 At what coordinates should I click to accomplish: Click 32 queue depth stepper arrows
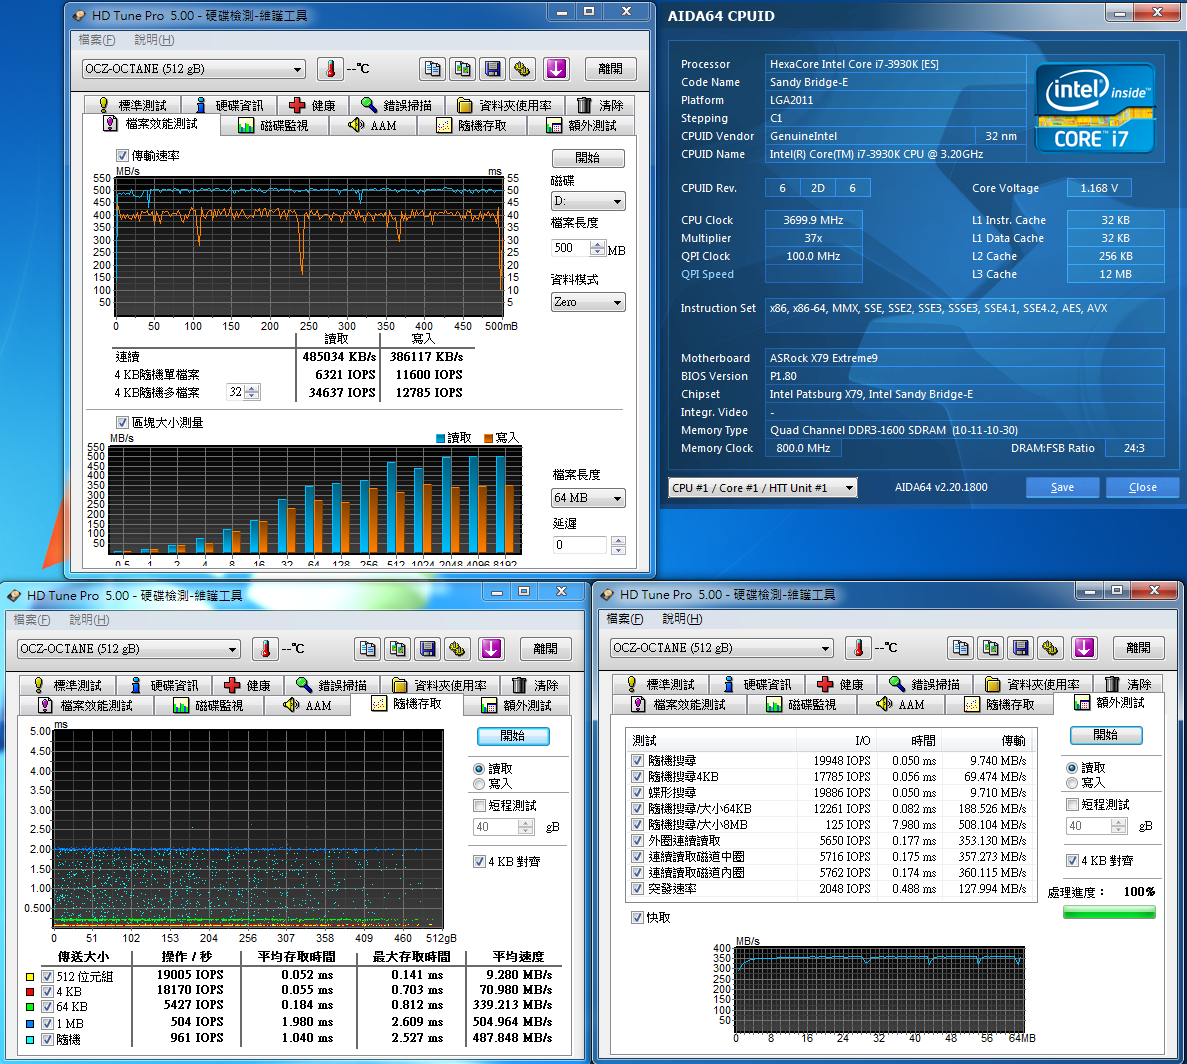[x=252, y=392]
